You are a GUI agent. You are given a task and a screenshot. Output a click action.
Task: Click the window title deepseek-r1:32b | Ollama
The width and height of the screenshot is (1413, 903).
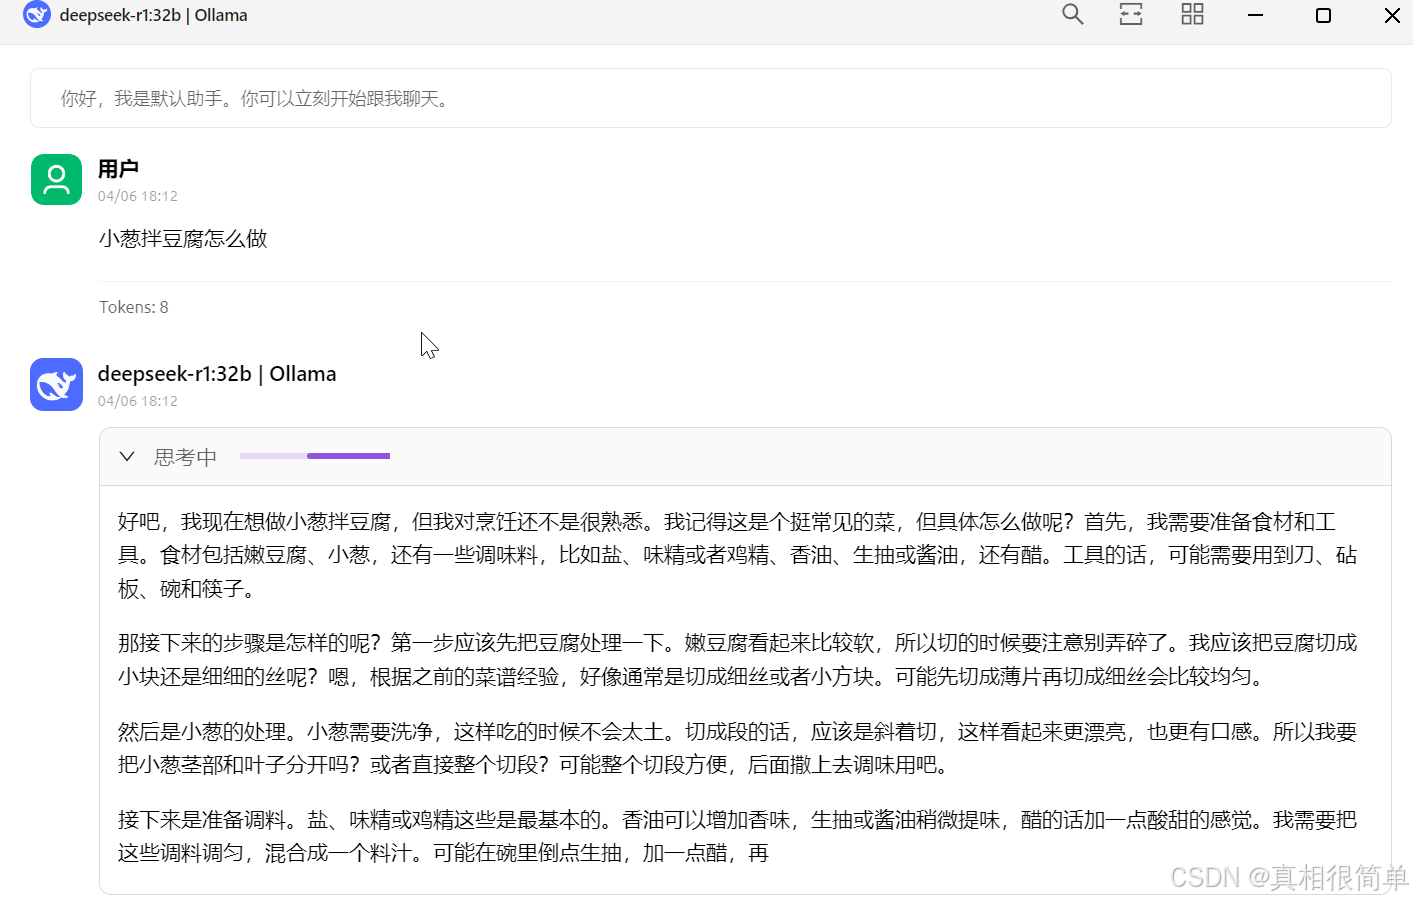[x=154, y=15]
